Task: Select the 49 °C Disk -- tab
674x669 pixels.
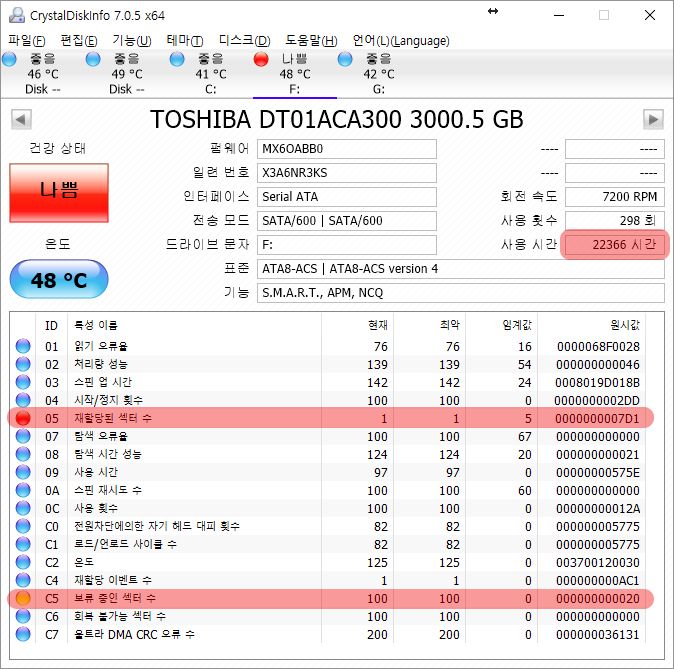Action: click(126, 74)
